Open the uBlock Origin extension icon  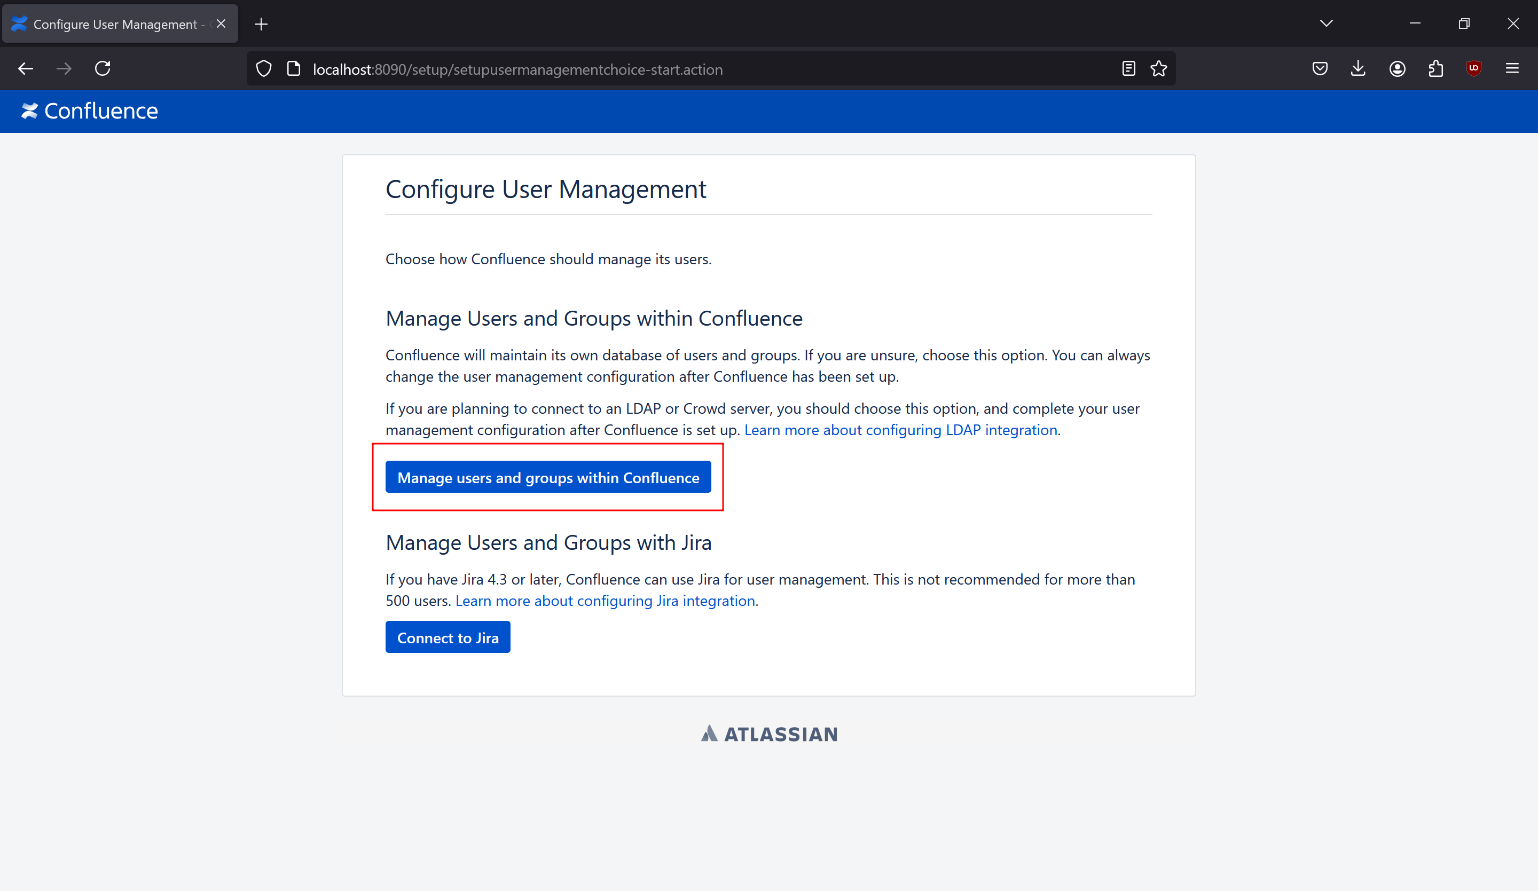pyautogui.click(x=1474, y=69)
